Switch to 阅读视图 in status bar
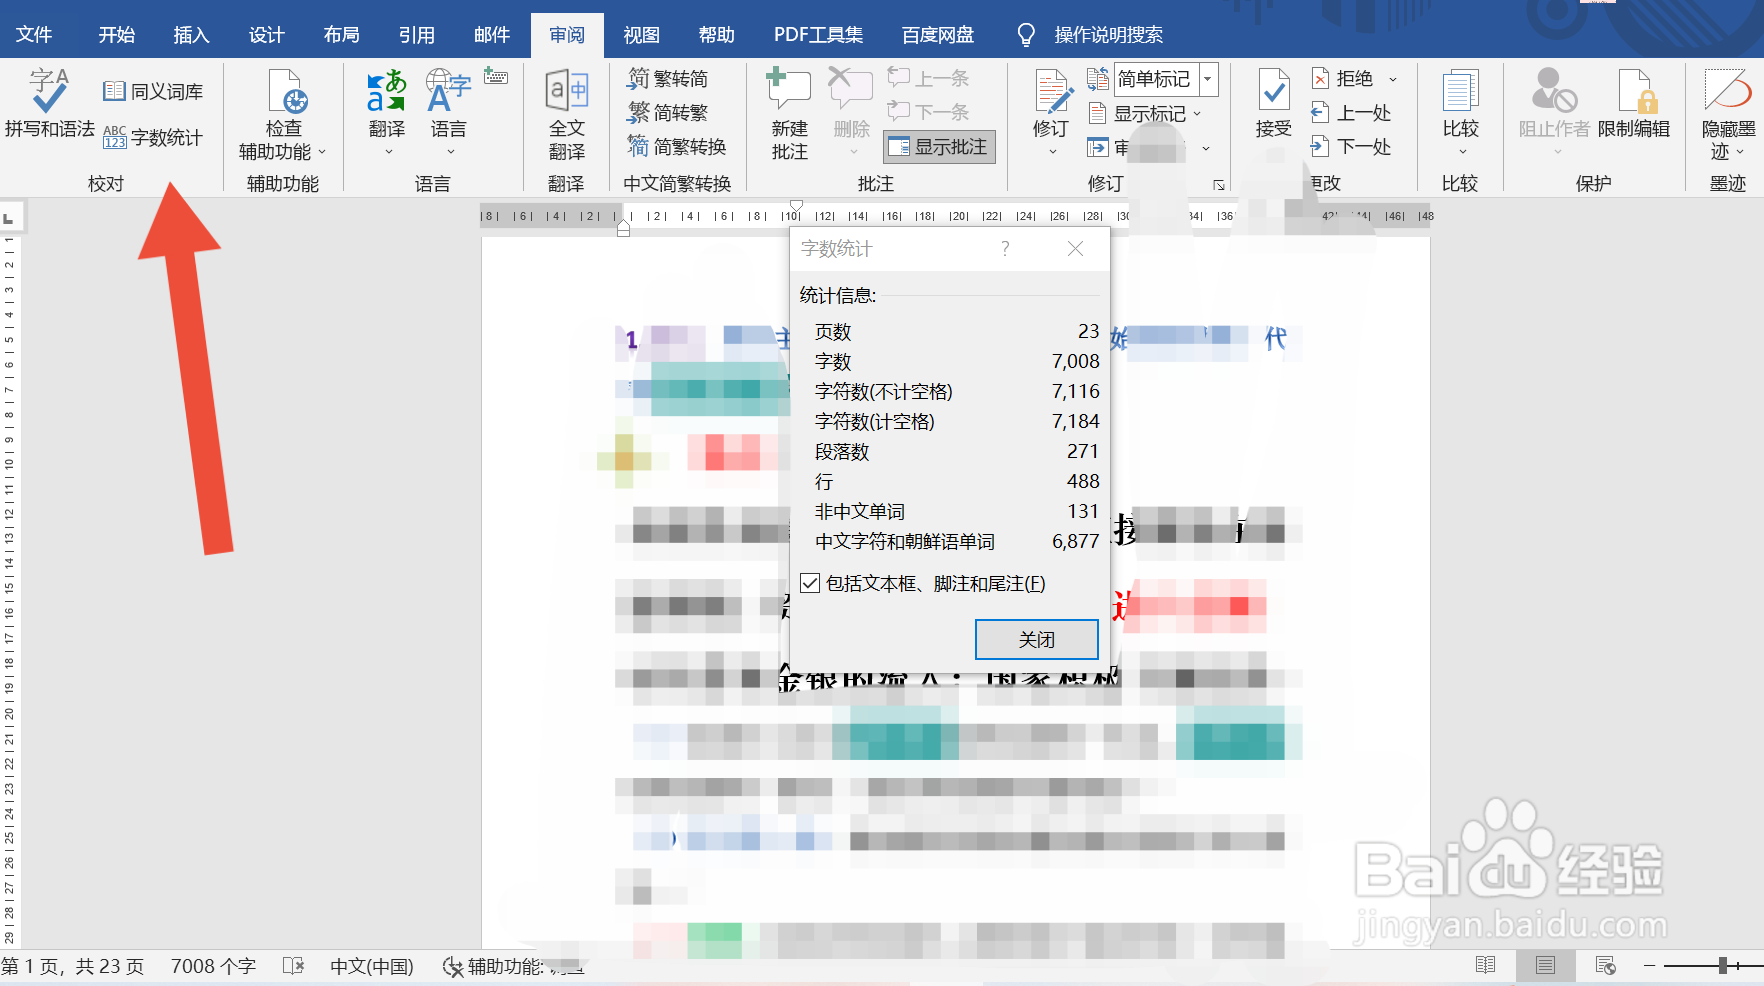The image size is (1764, 986). [x=1486, y=966]
